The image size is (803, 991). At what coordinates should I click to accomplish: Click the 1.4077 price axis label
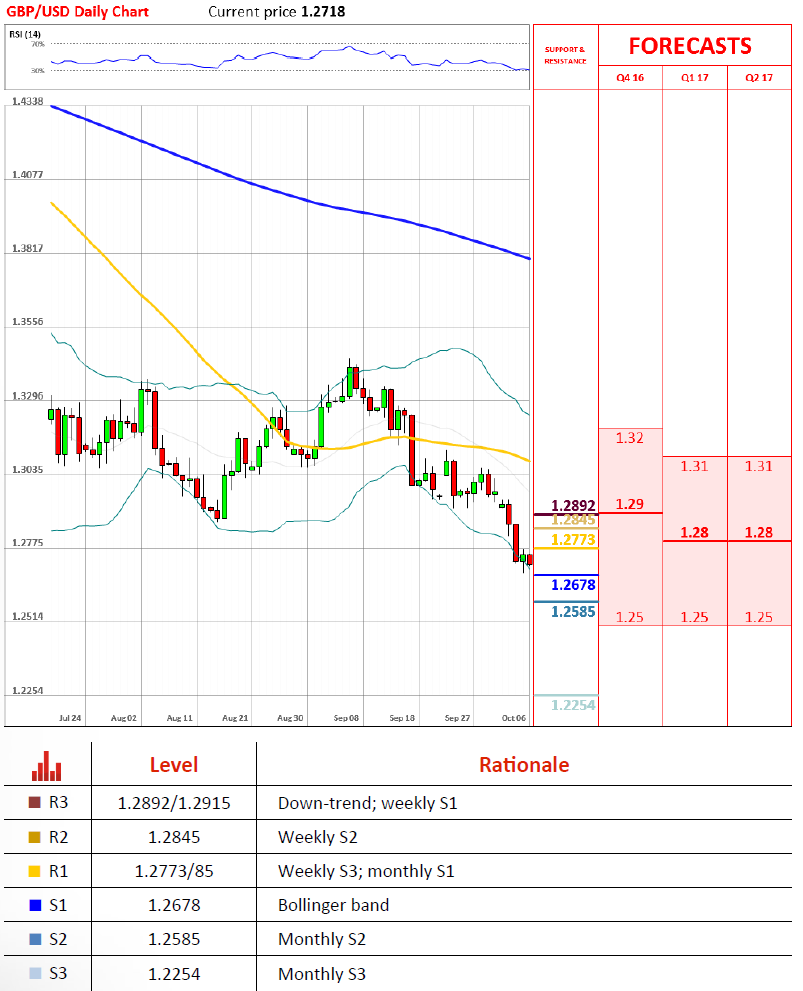click(x=28, y=174)
